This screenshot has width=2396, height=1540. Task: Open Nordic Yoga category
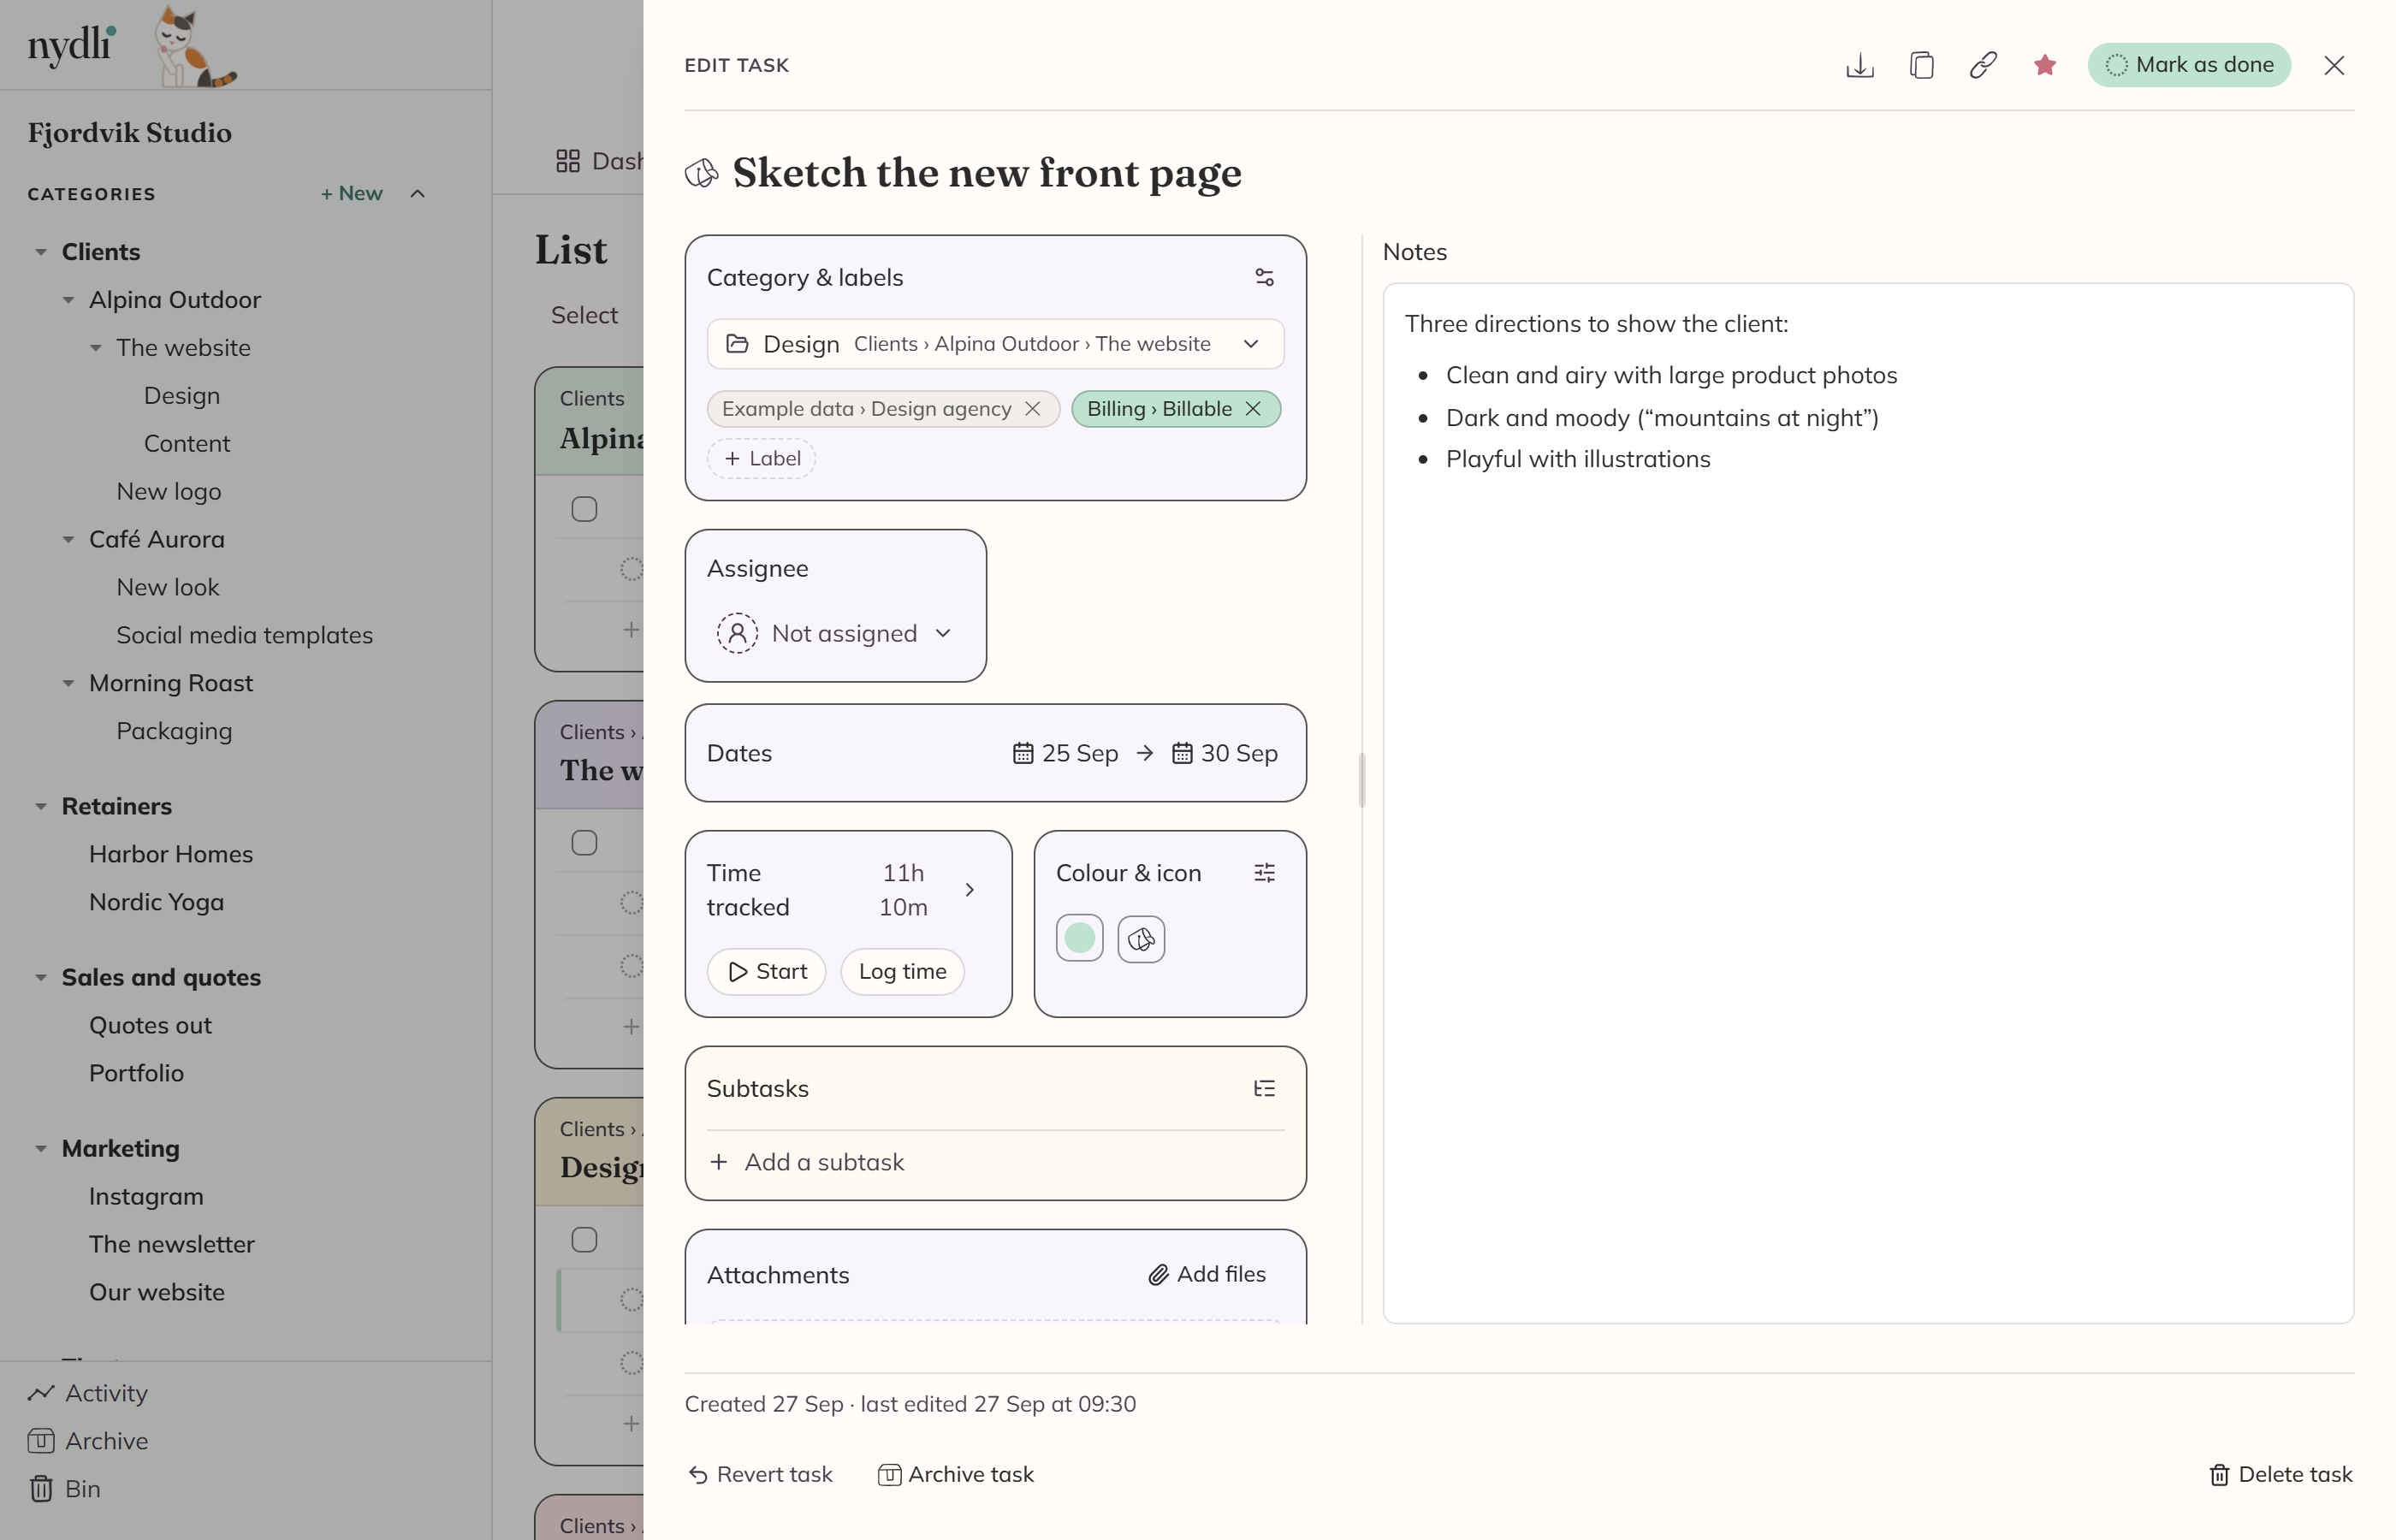click(x=156, y=902)
